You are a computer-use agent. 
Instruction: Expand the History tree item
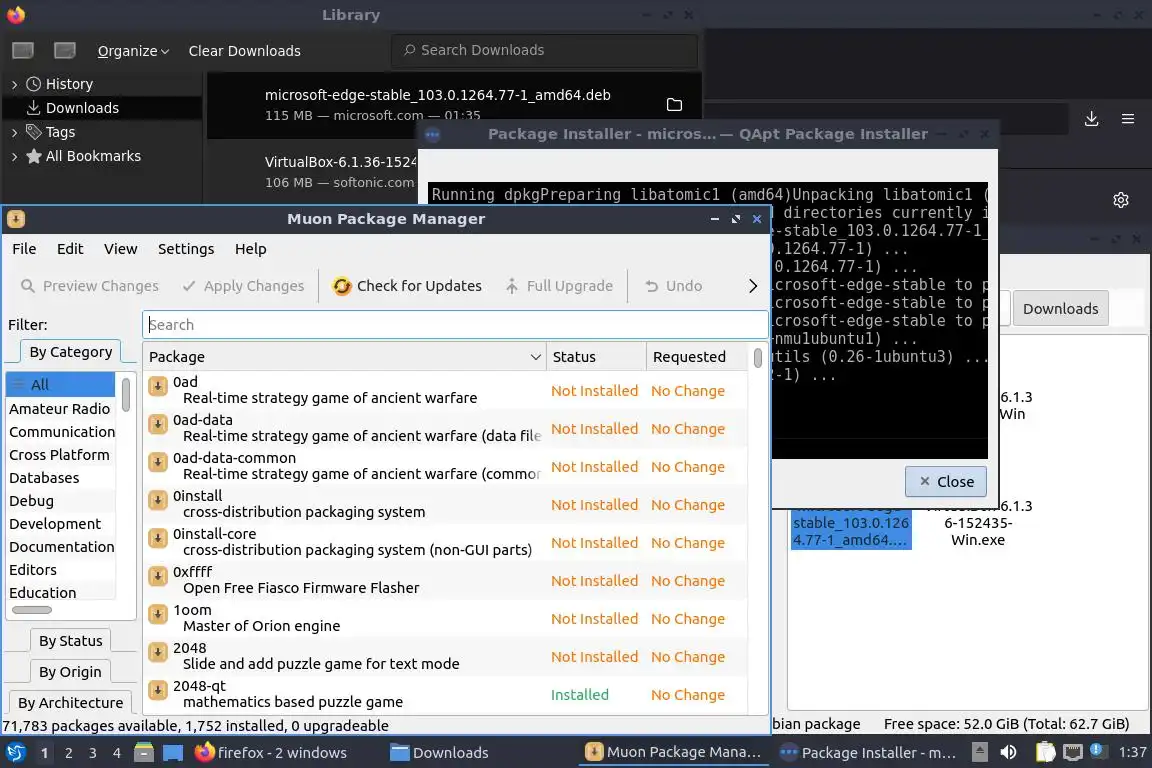click(x=15, y=85)
